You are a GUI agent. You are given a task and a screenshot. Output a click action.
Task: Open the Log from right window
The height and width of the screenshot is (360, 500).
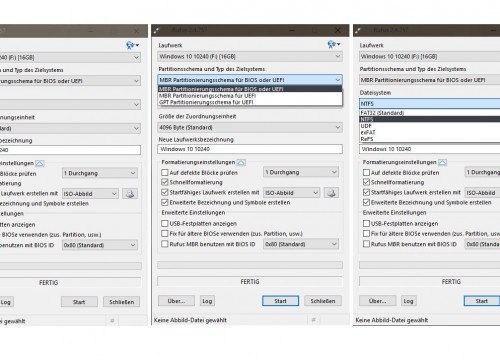pyautogui.click(x=408, y=301)
